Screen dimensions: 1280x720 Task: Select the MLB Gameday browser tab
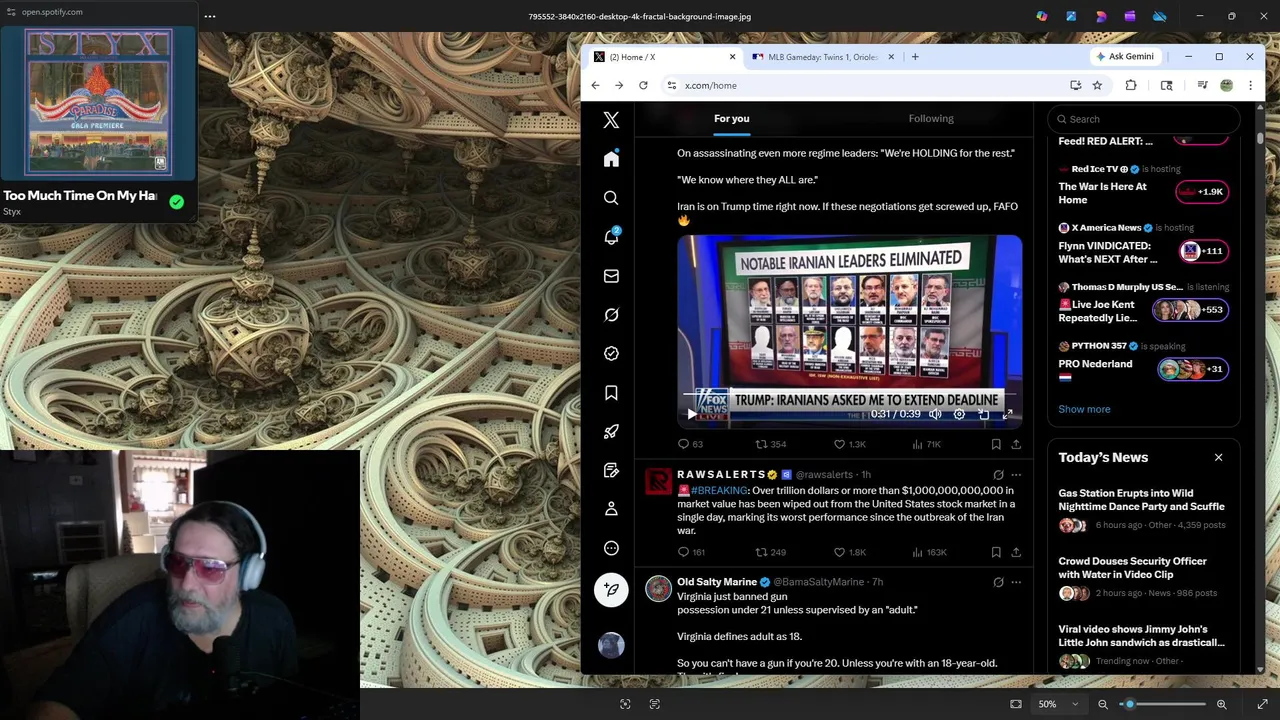coord(822,57)
